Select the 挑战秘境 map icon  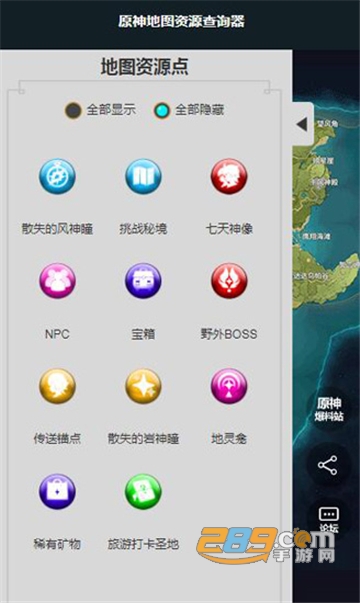(x=143, y=176)
